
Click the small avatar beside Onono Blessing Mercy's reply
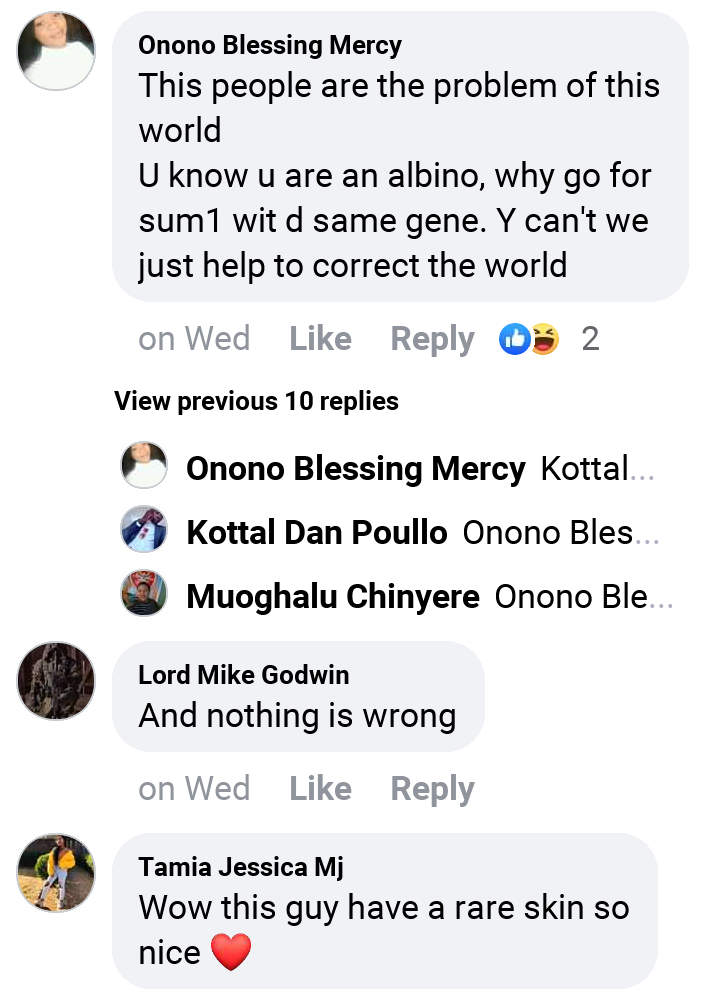(144, 466)
